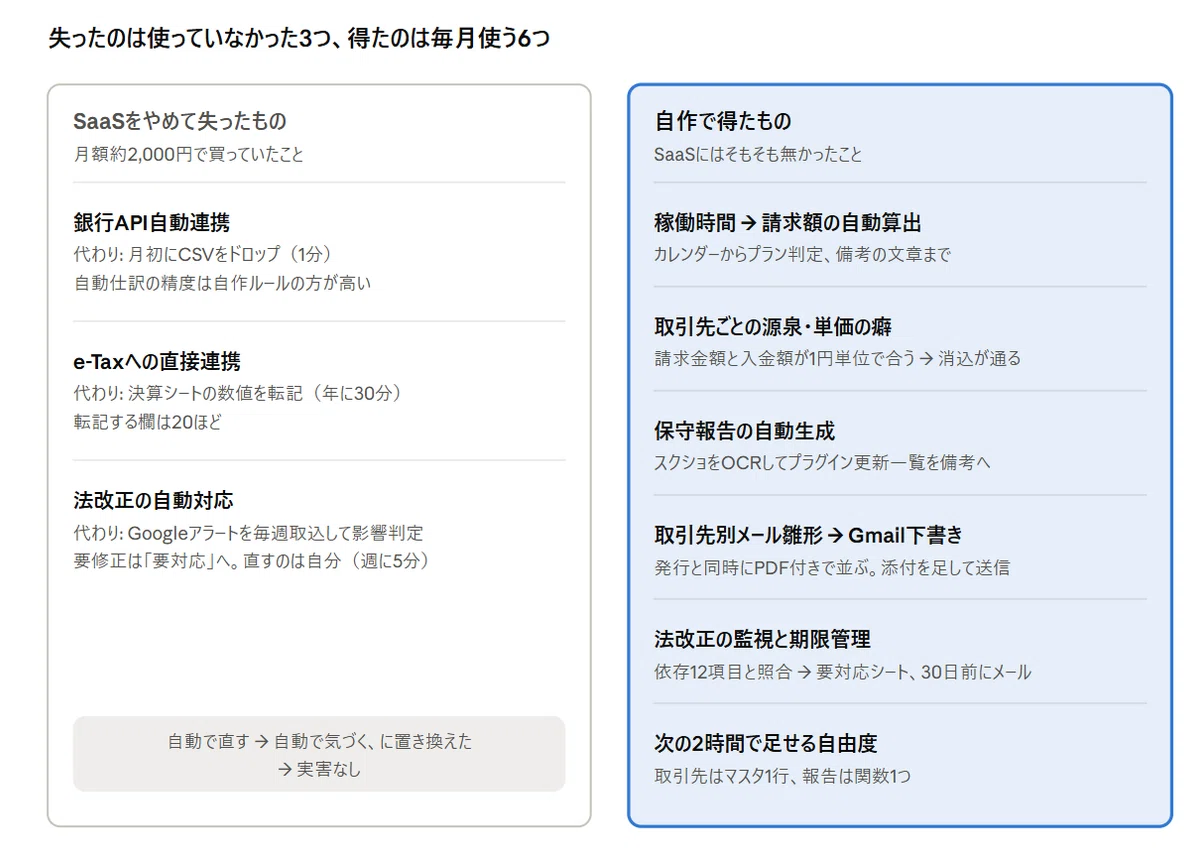
Task: Click the subtitle 月額約2,000円で買っていたこと
Action: pyautogui.click(x=189, y=155)
